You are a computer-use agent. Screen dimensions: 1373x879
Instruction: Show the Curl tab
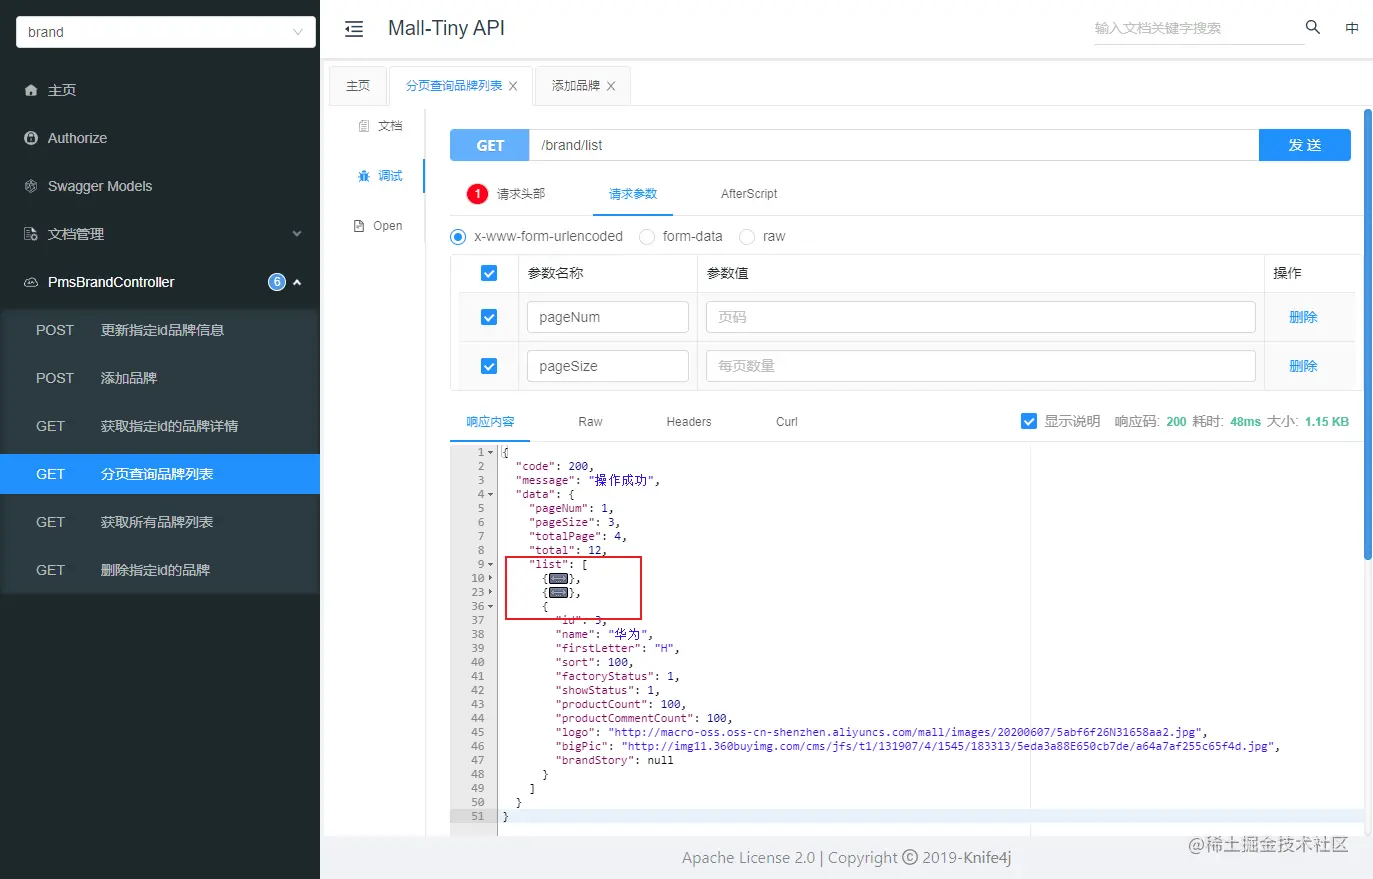pos(787,422)
